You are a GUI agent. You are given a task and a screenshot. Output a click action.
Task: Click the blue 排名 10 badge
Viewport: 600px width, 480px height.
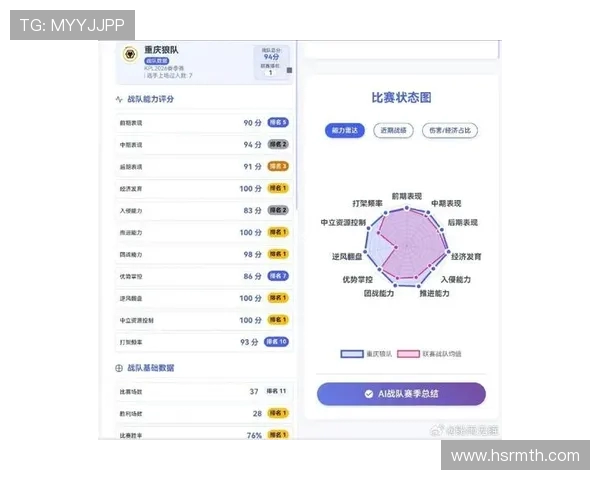click(276, 342)
